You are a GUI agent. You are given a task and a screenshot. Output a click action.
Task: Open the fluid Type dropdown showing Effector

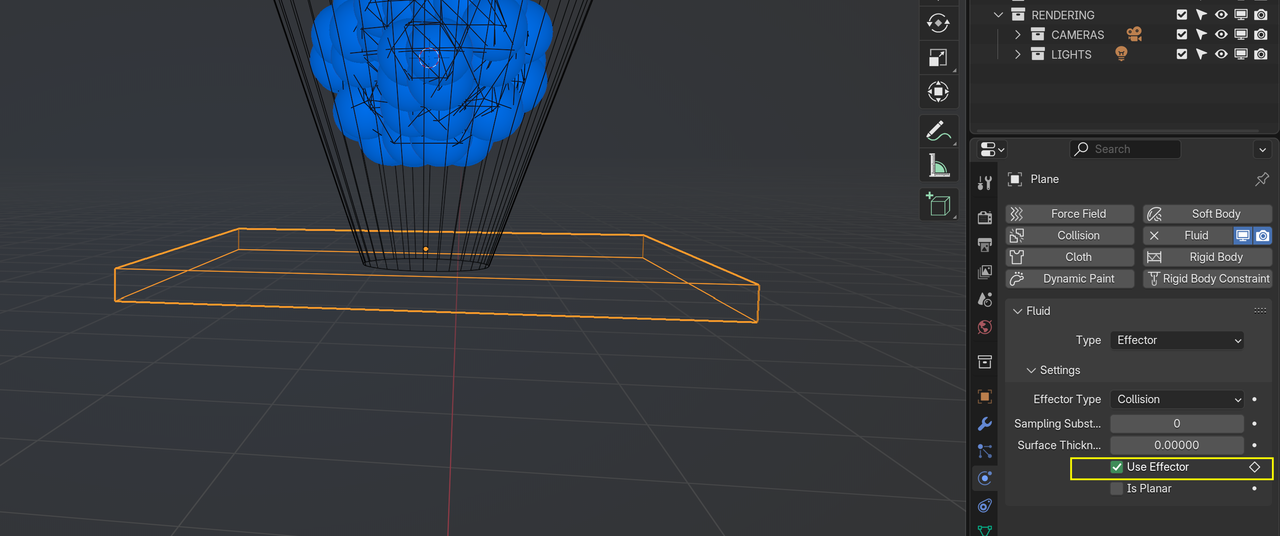pyautogui.click(x=1177, y=340)
